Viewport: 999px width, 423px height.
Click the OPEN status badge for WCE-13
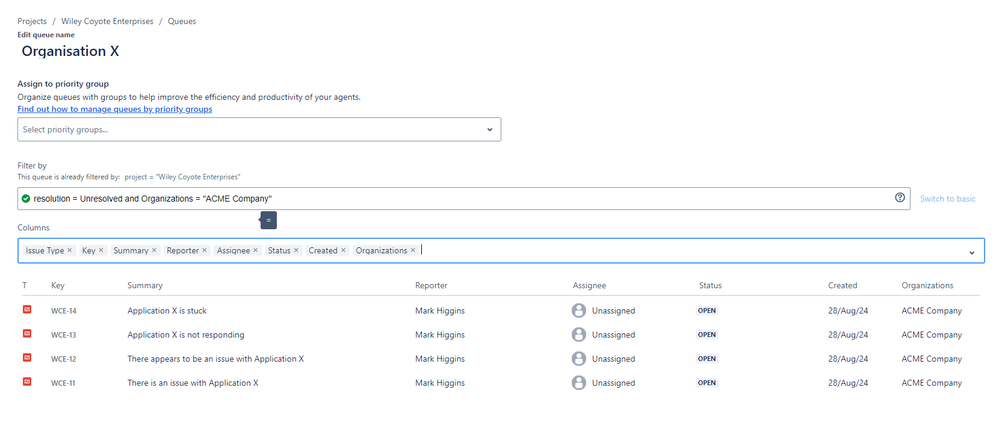pos(707,334)
